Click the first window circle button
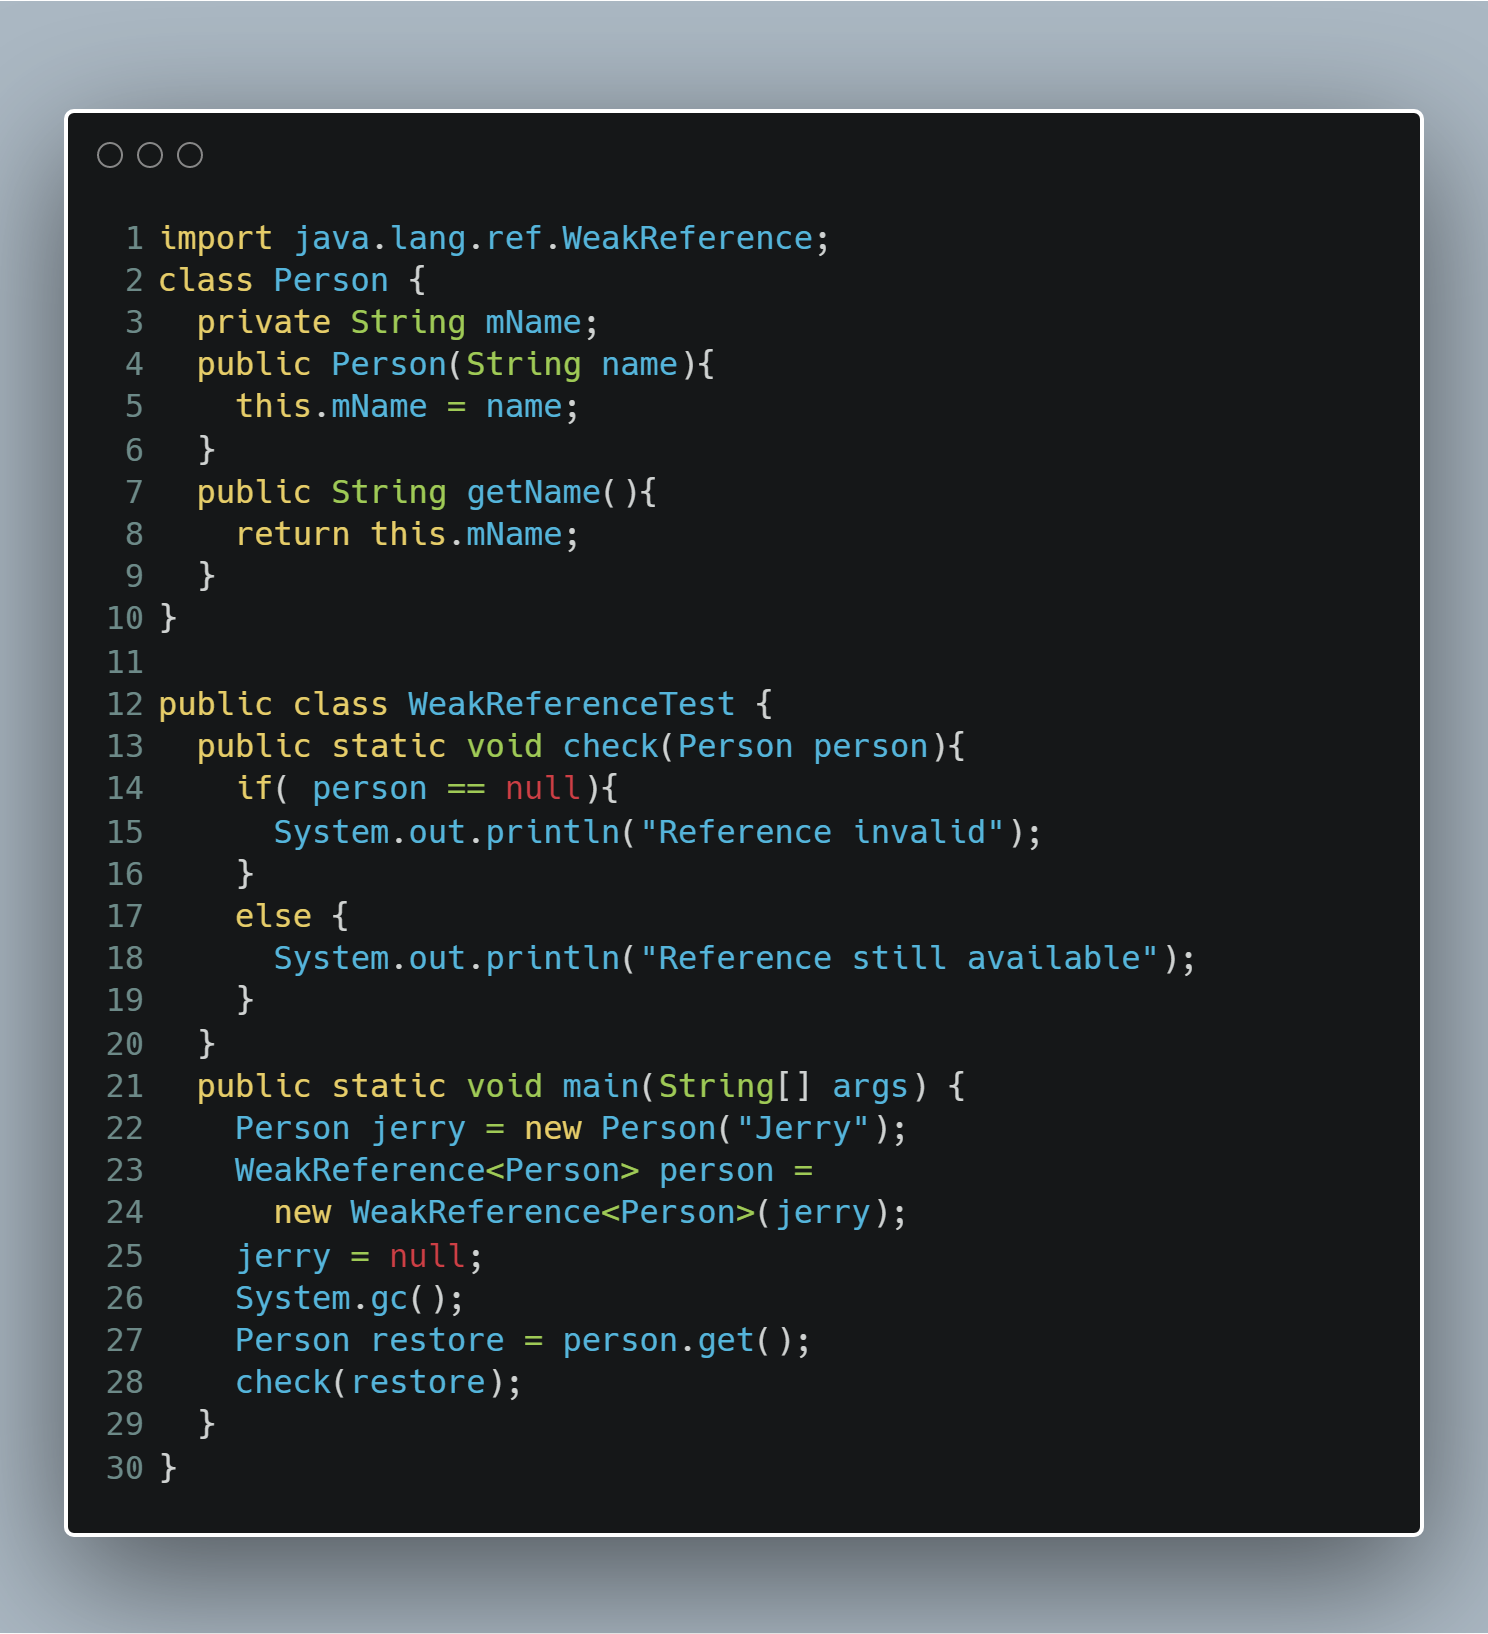Screen dimensions: 1488x1634 click(110, 155)
